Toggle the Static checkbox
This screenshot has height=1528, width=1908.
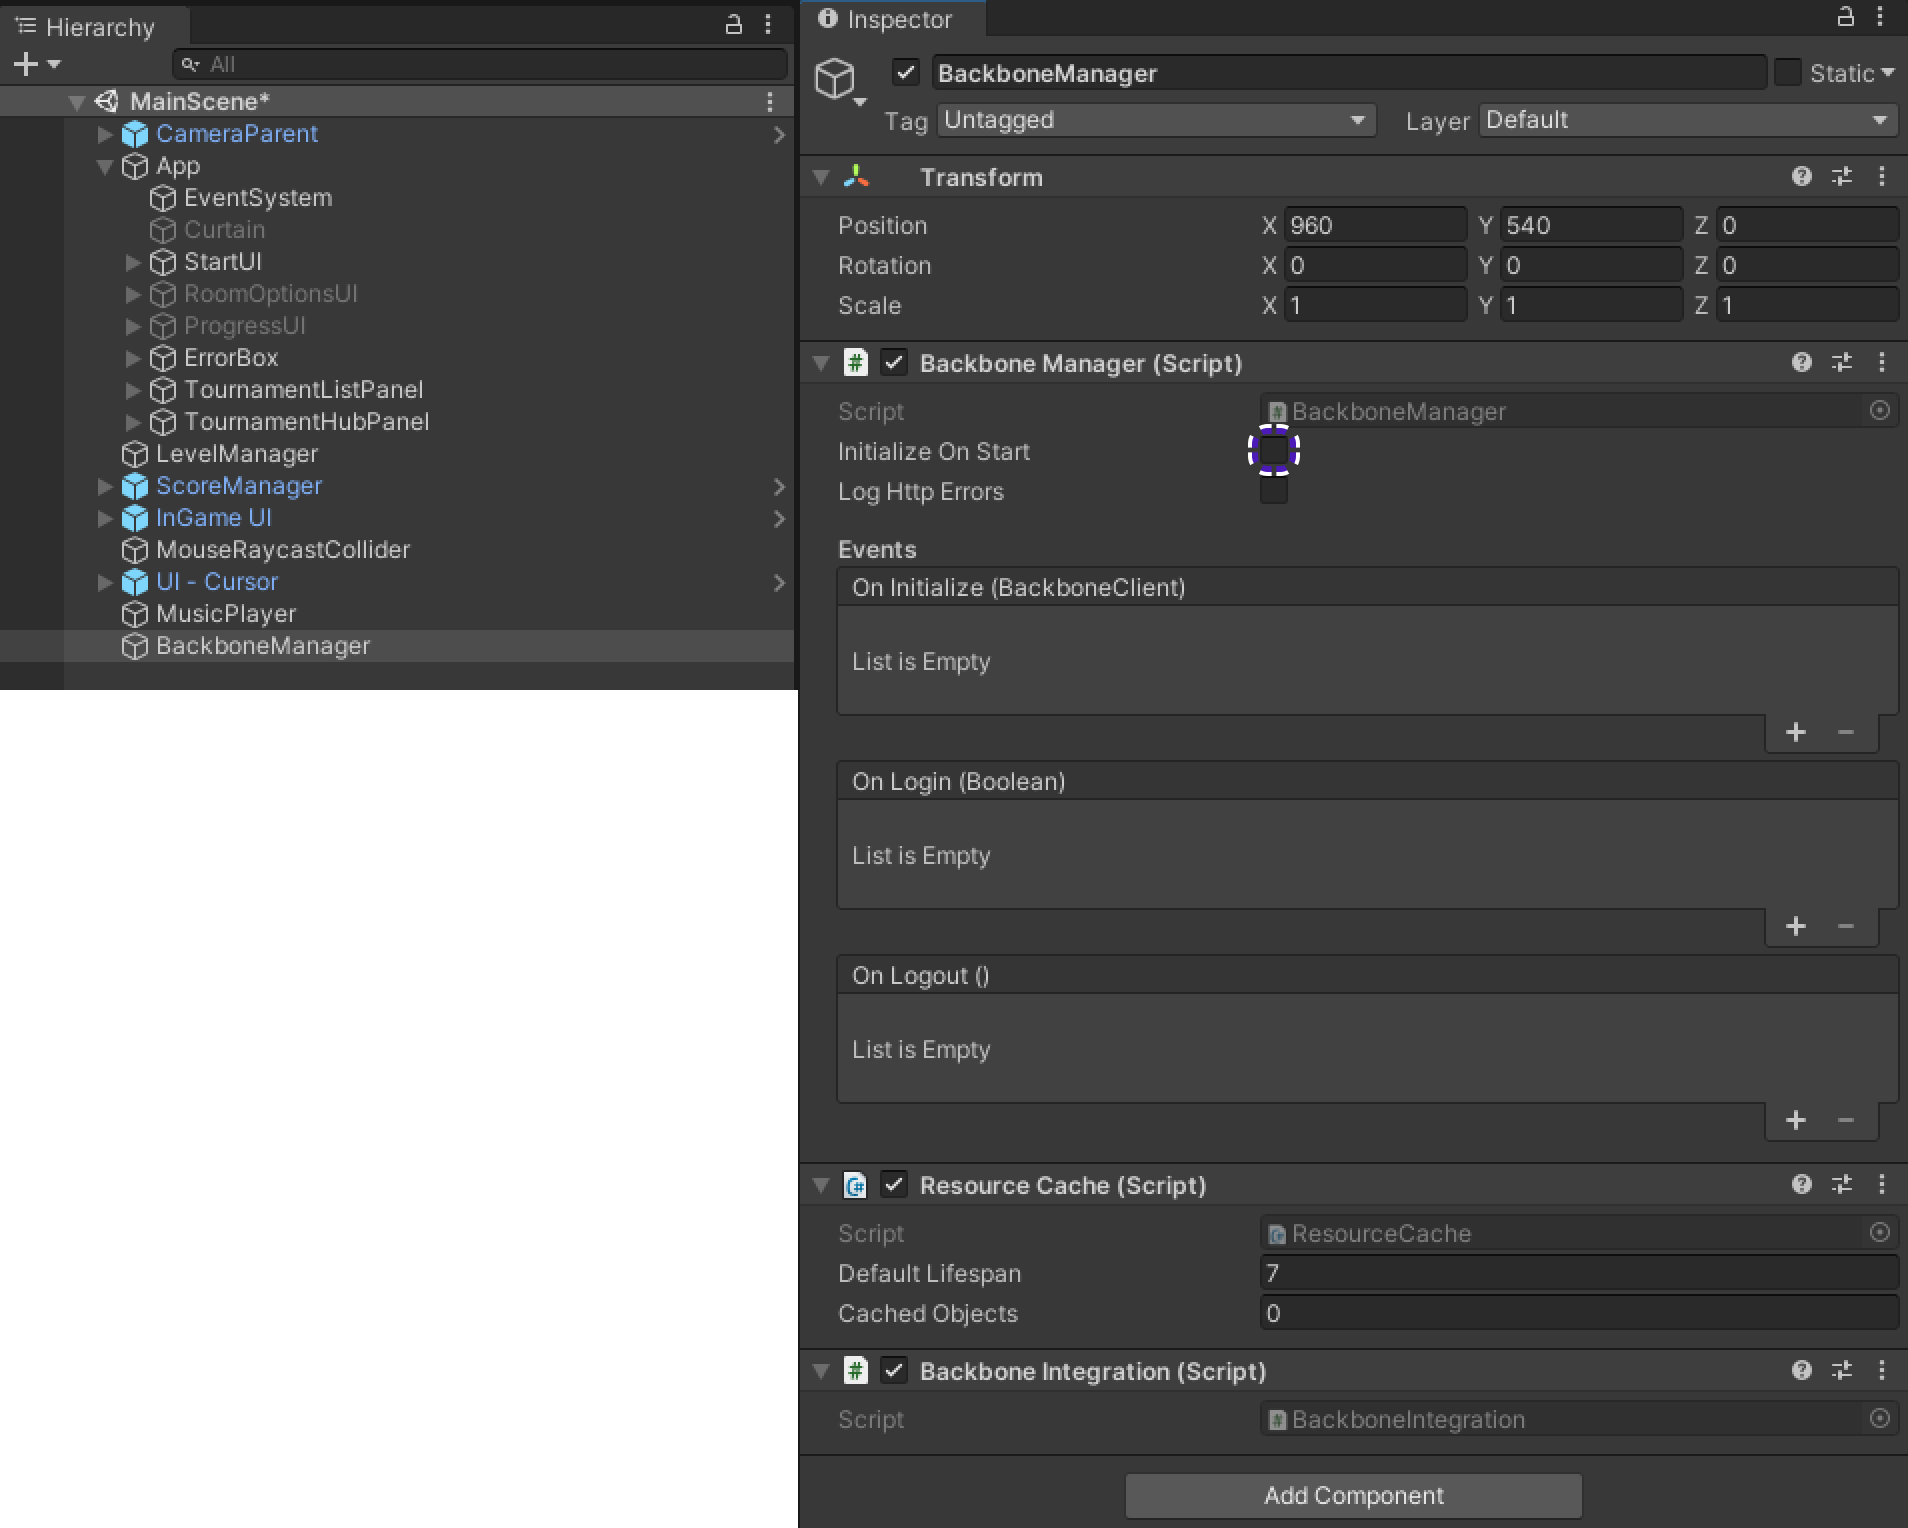[1787, 73]
